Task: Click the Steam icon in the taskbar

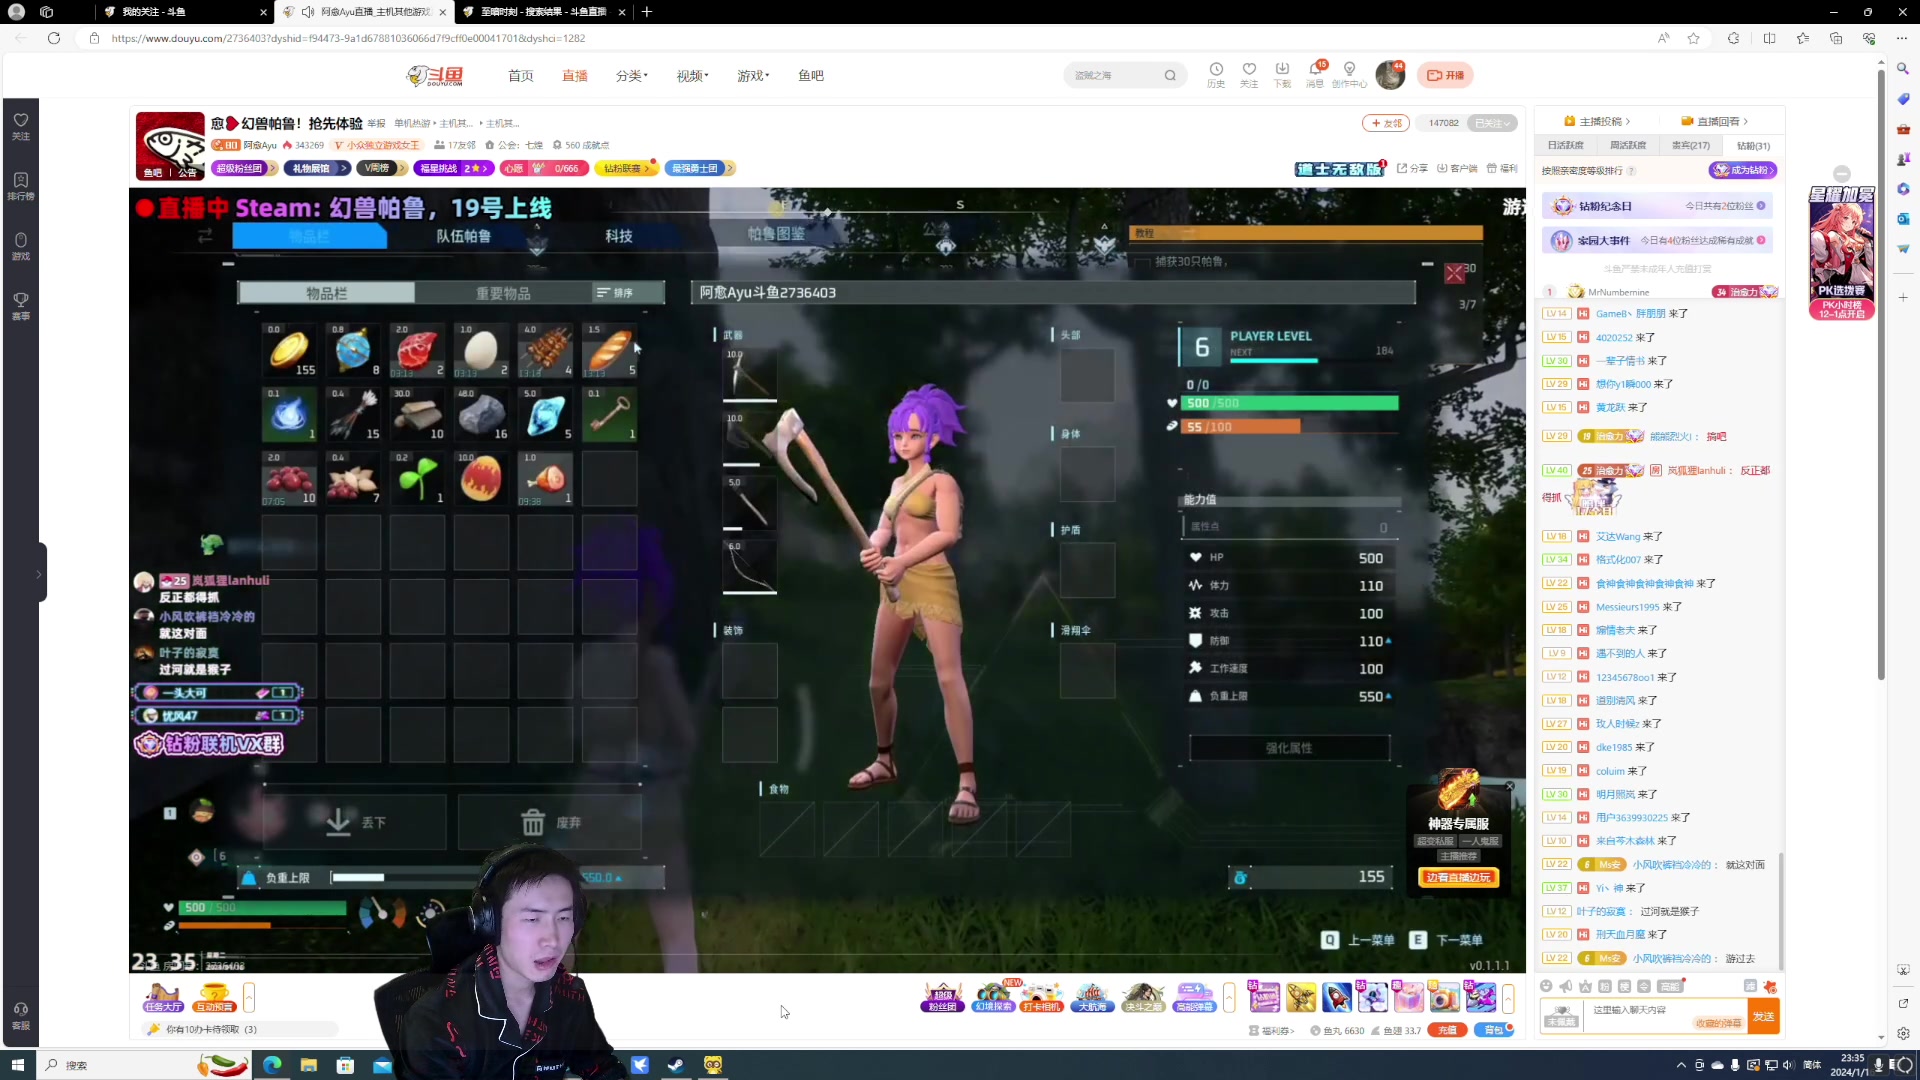Action: coord(676,1065)
